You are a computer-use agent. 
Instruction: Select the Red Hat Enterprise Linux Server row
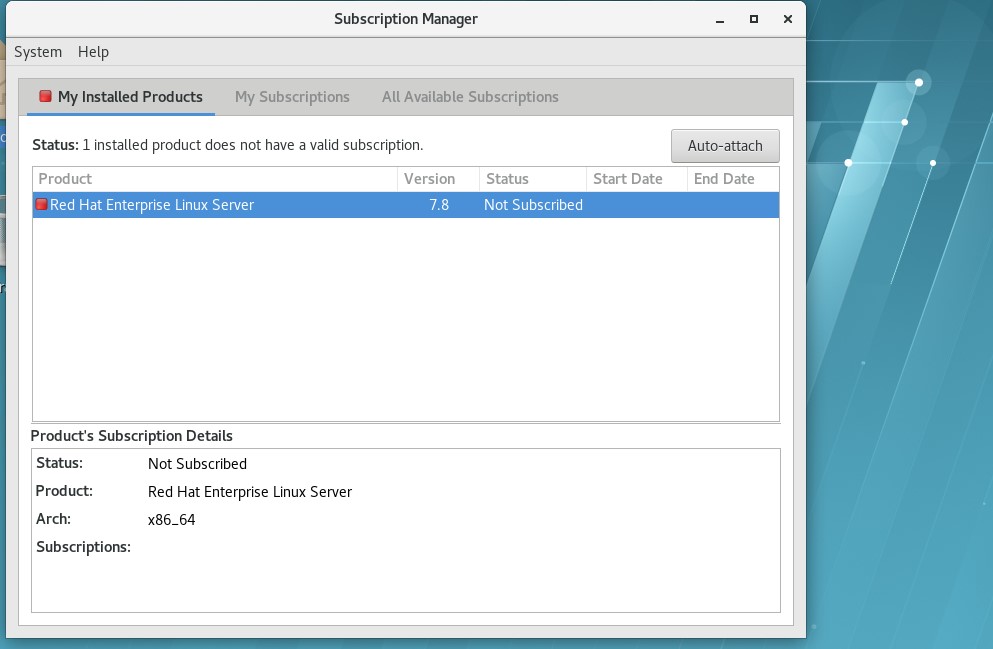406,205
